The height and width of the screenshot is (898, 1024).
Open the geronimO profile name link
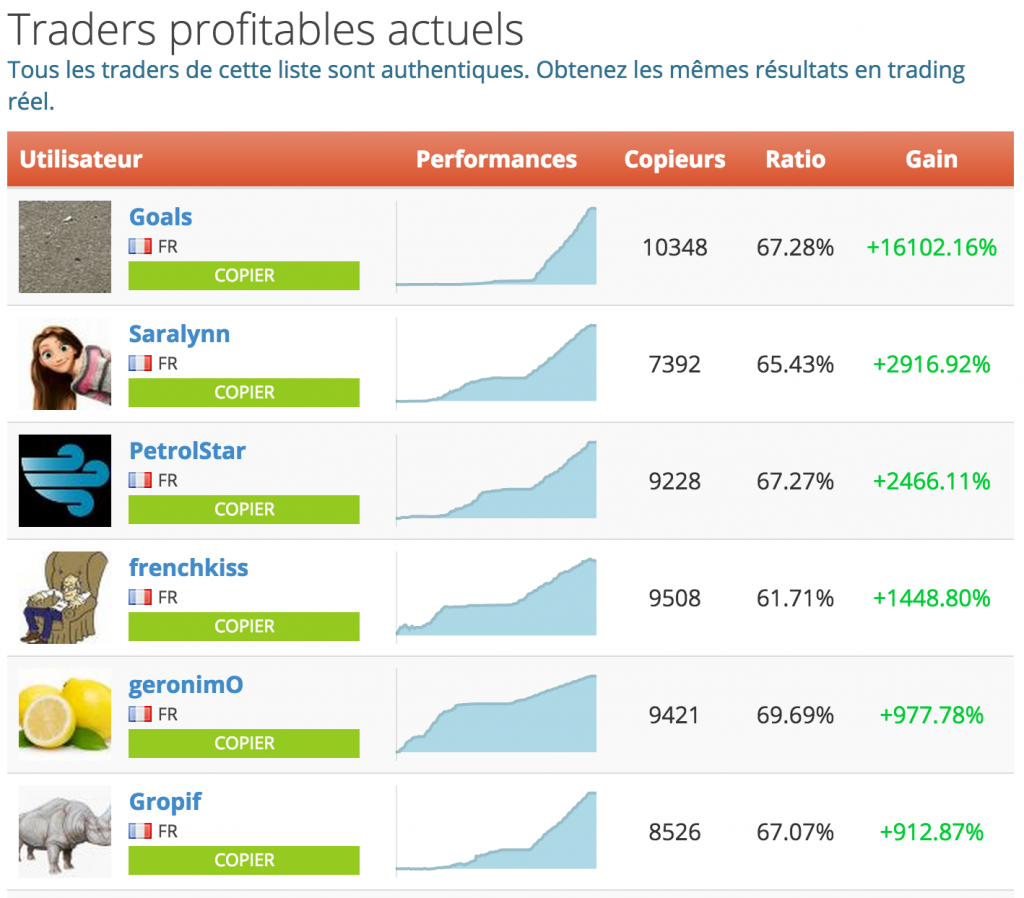point(186,685)
